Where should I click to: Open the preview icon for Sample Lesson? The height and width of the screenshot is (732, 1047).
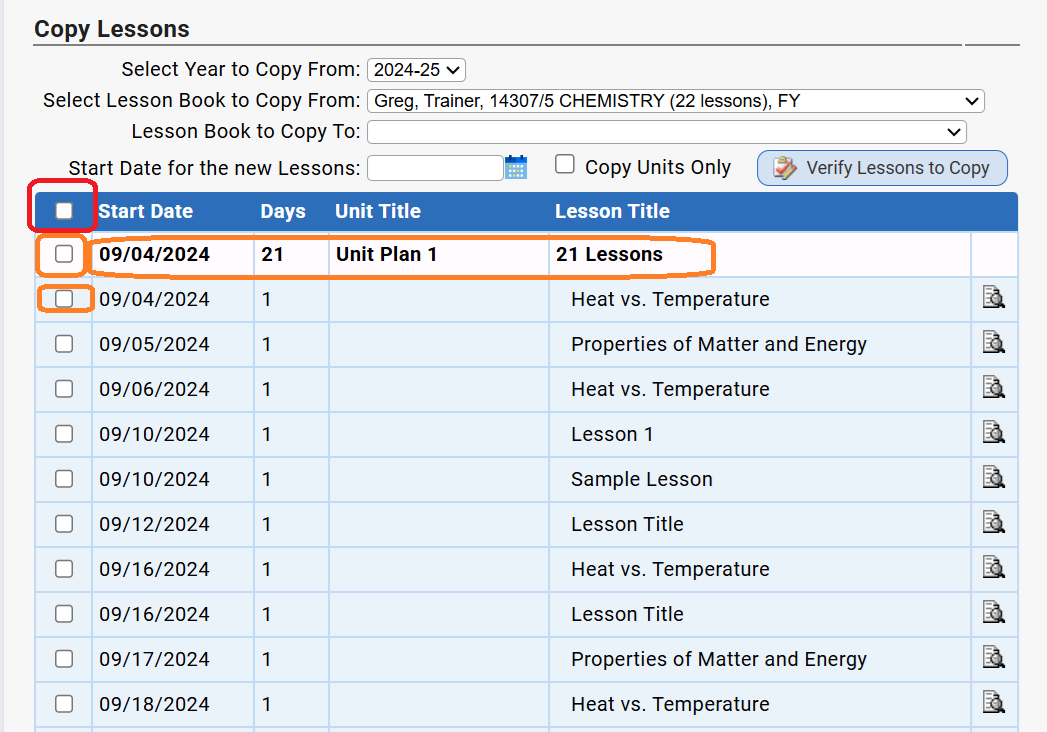[994, 478]
